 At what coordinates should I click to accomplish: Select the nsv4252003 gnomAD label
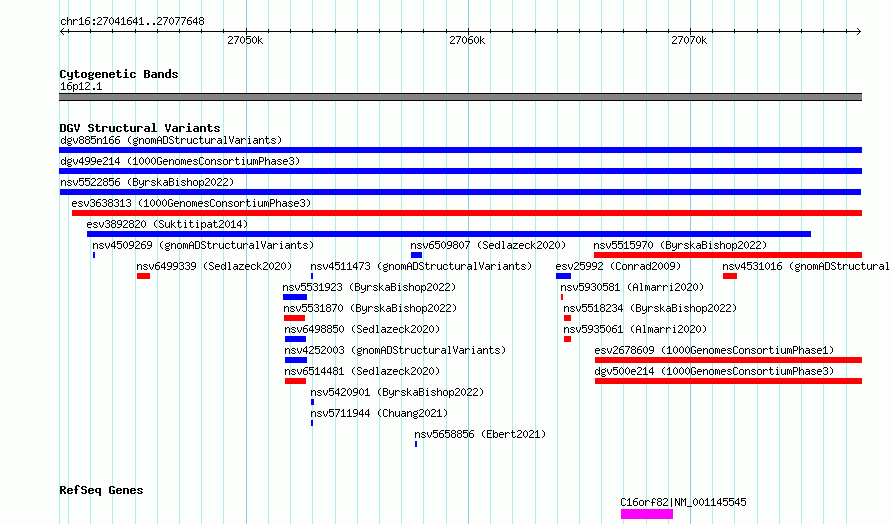(x=395, y=350)
